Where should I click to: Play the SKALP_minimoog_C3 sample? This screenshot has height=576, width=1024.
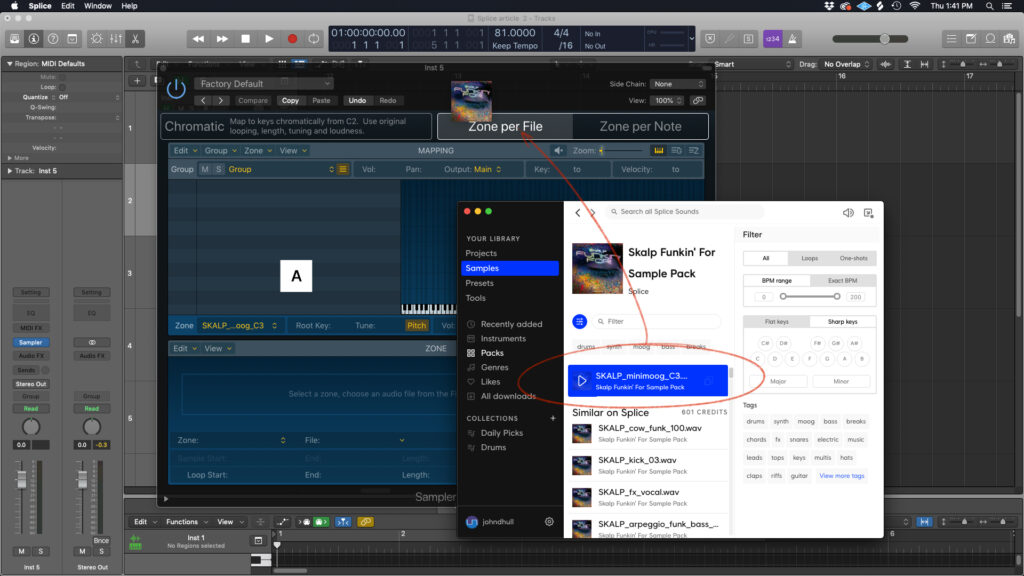(581, 381)
